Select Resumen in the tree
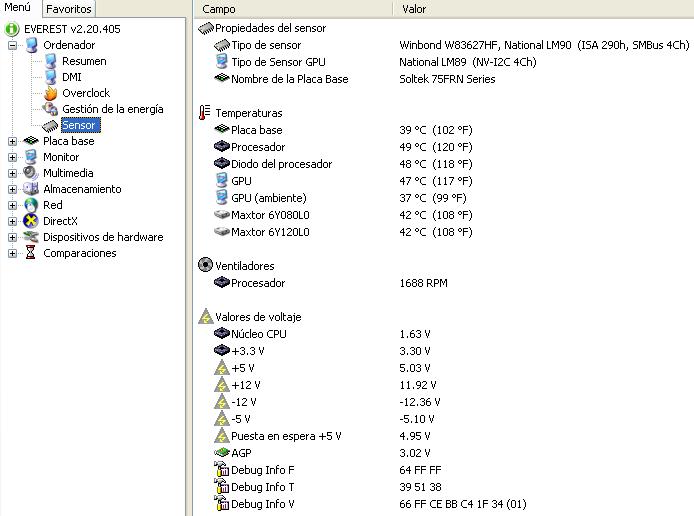 [84, 61]
